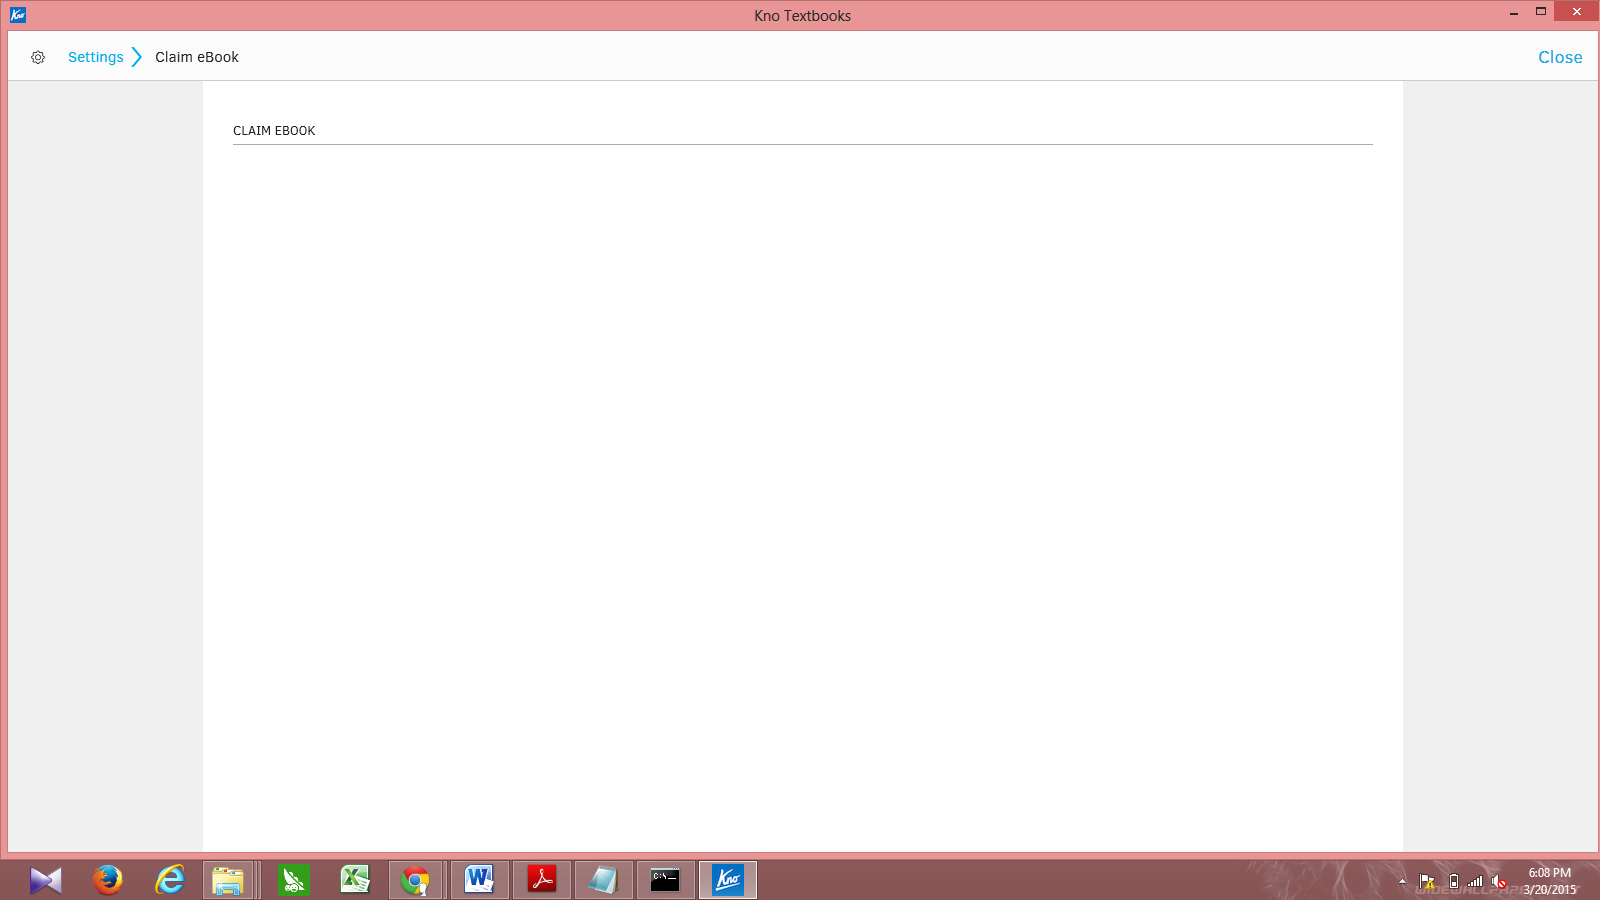Image resolution: width=1600 pixels, height=900 pixels.
Task: Switch to Command Prompt in the taskbar
Action: (666, 880)
